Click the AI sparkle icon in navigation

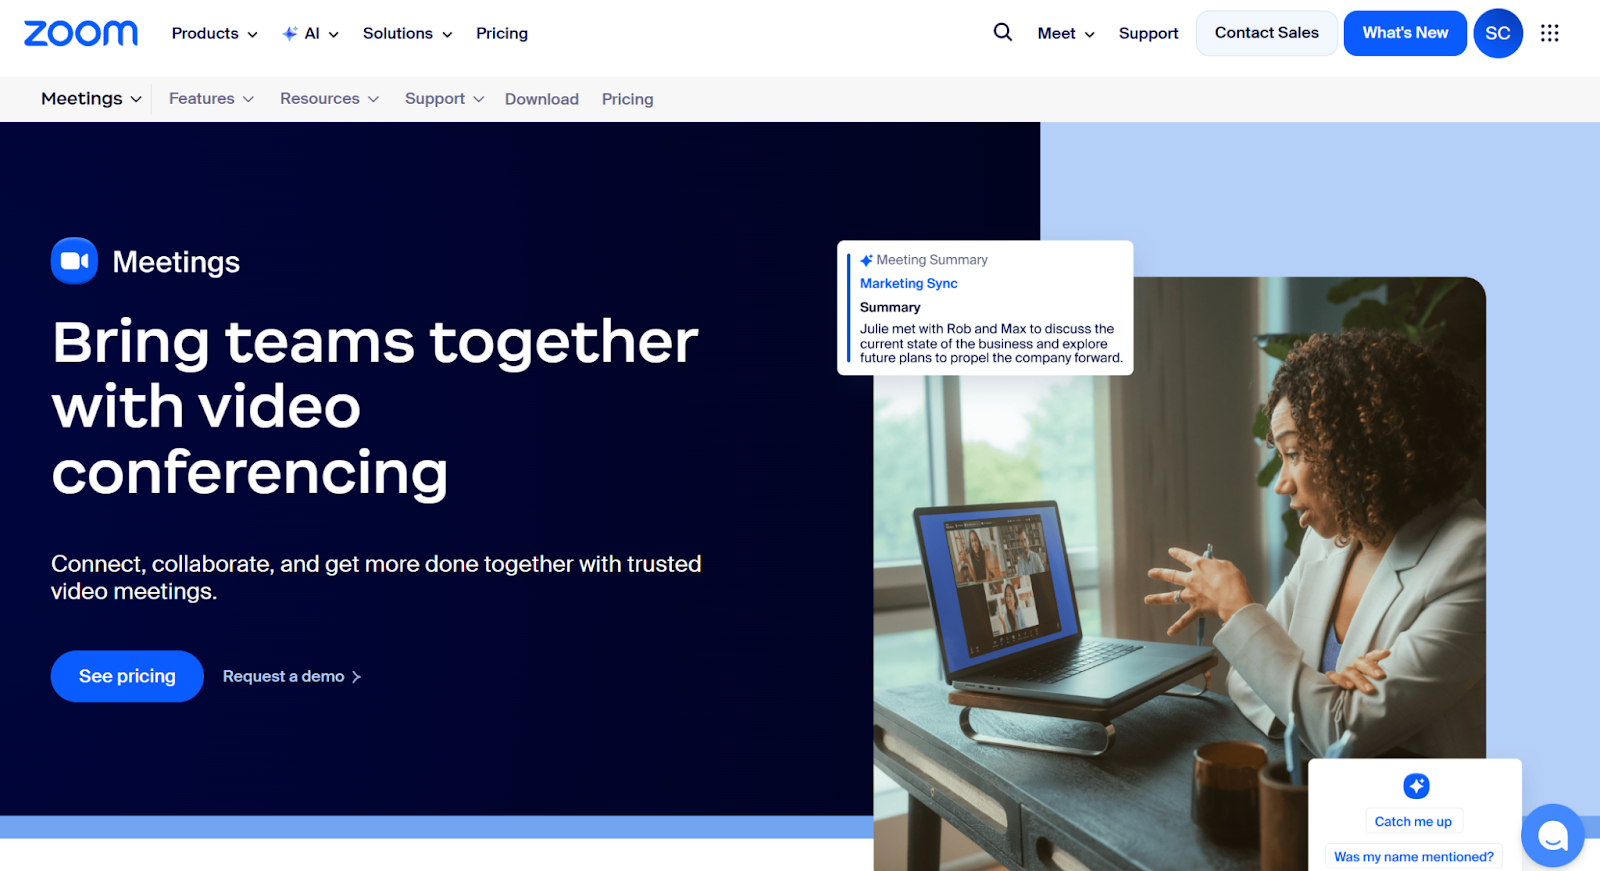click(x=290, y=33)
